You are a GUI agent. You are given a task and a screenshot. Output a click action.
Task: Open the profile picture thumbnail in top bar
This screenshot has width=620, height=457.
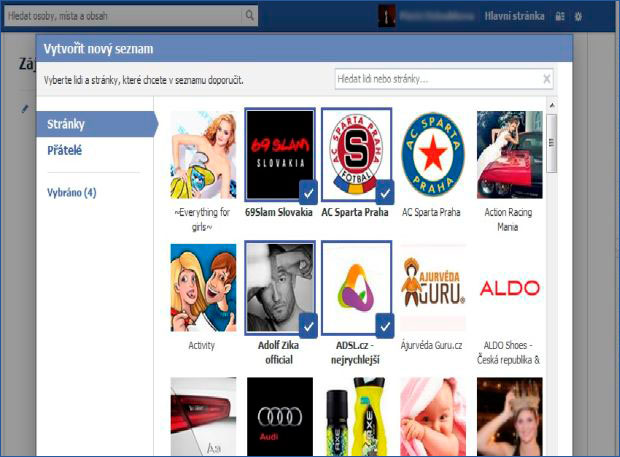[x=386, y=16]
